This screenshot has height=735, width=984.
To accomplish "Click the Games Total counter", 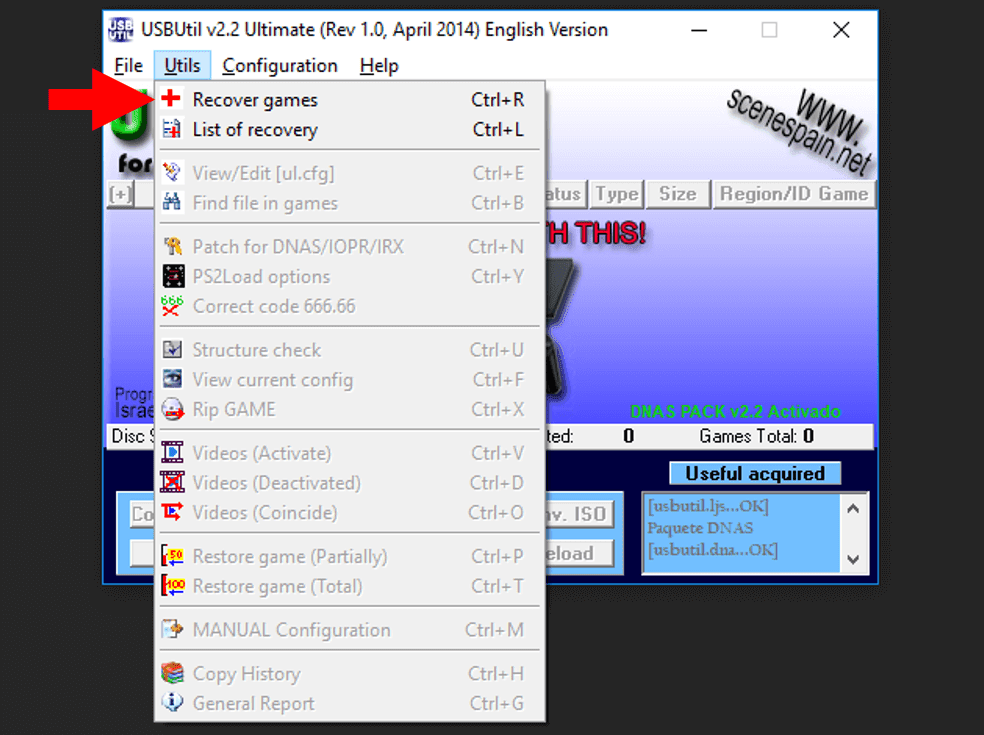I will pos(757,436).
